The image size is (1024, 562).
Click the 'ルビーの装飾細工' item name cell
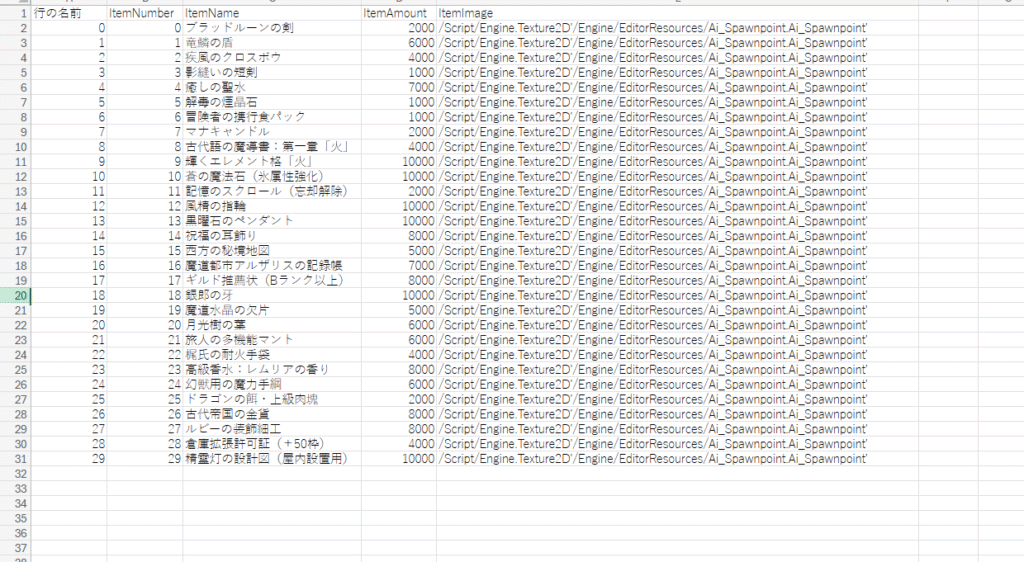point(272,429)
